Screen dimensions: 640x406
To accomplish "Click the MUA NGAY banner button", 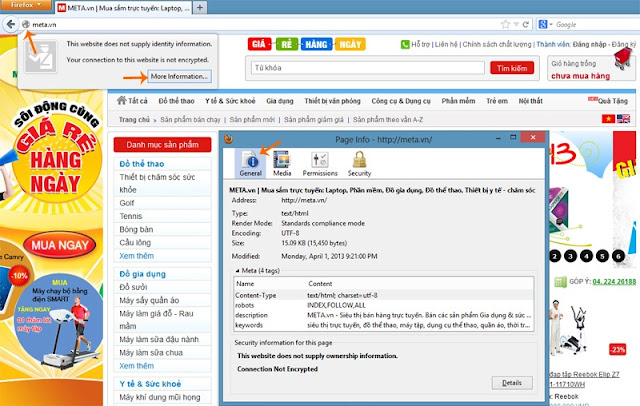I will tap(60, 245).
